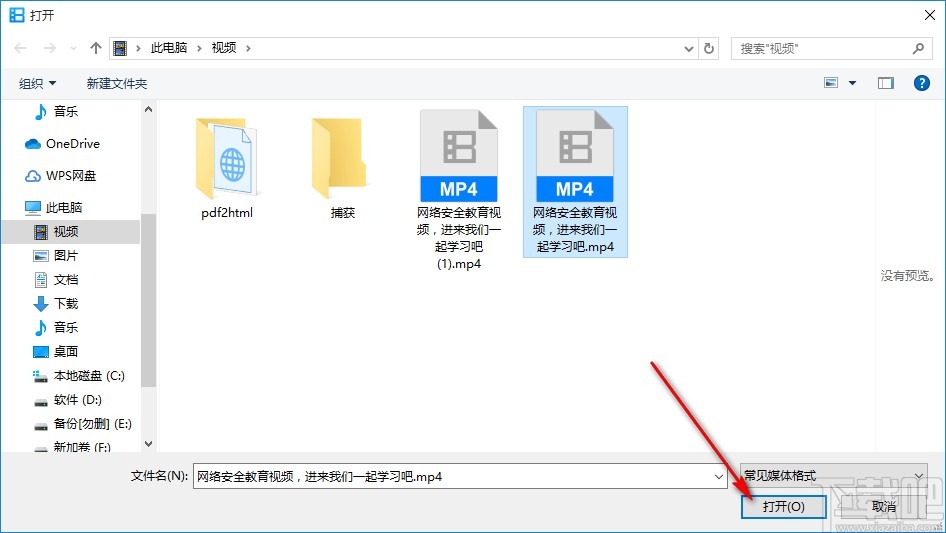Select 视频 in the address breadcrumb
The image size is (946, 533).
click(x=224, y=48)
